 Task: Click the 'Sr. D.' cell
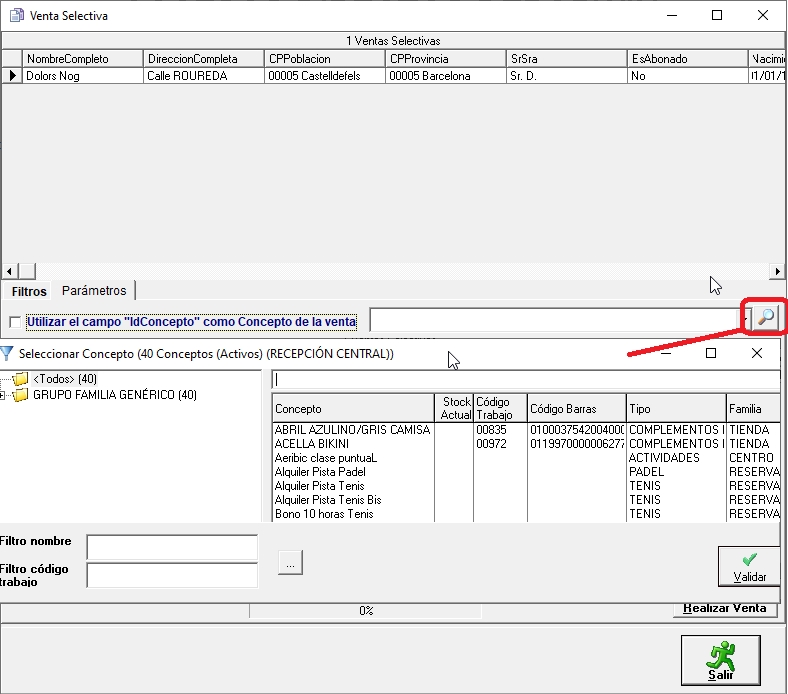tap(567, 76)
